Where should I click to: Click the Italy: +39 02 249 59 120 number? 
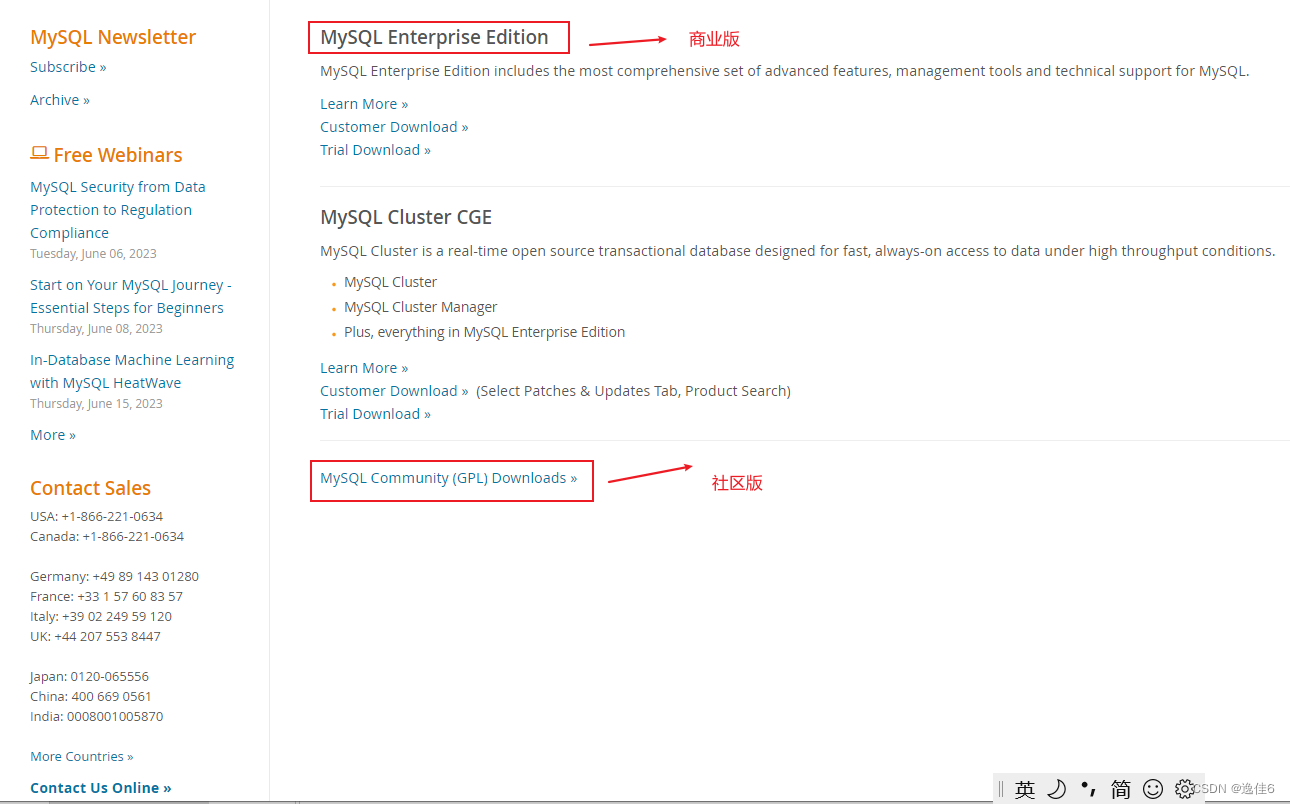click(101, 617)
